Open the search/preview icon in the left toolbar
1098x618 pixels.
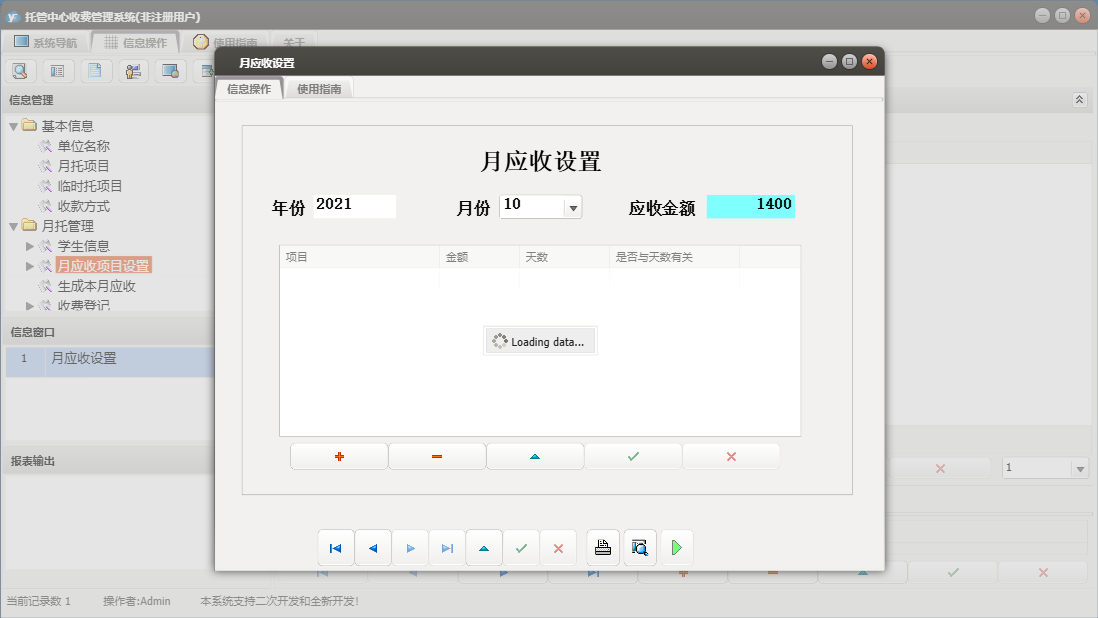[x=20, y=71]
